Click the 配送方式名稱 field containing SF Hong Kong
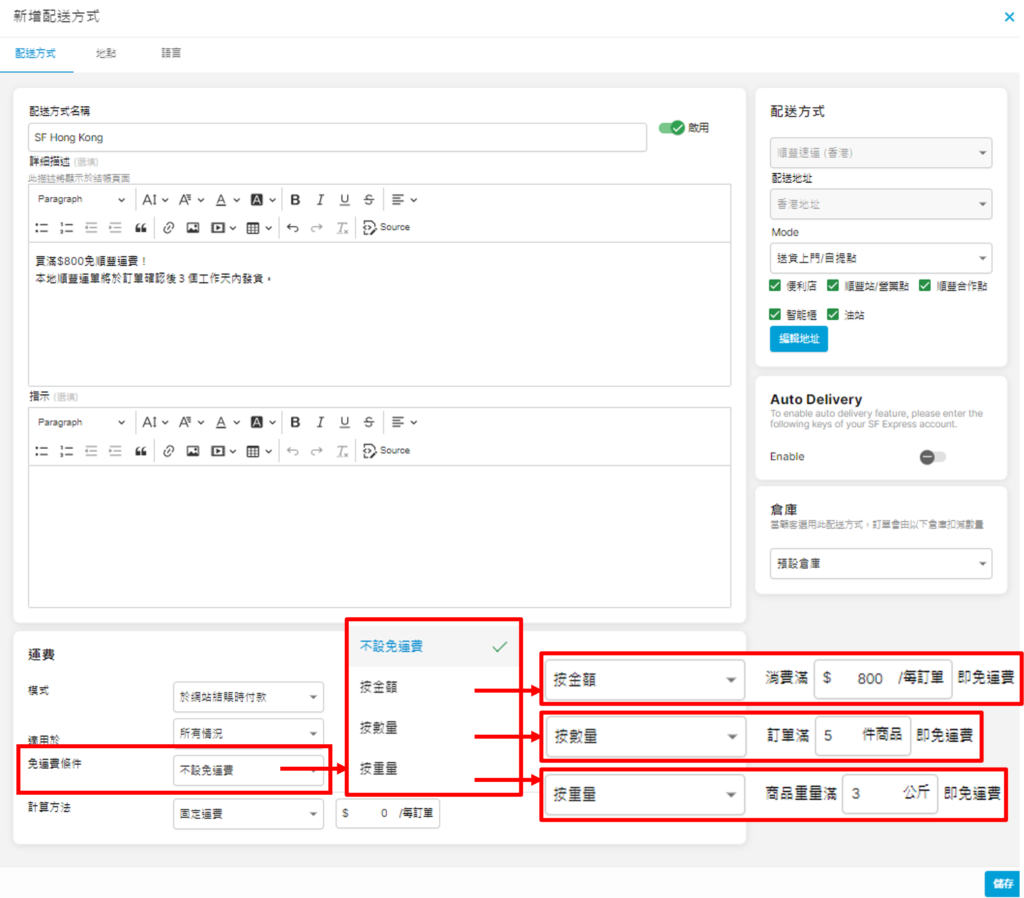1024x898 pixels. (337, 137)
